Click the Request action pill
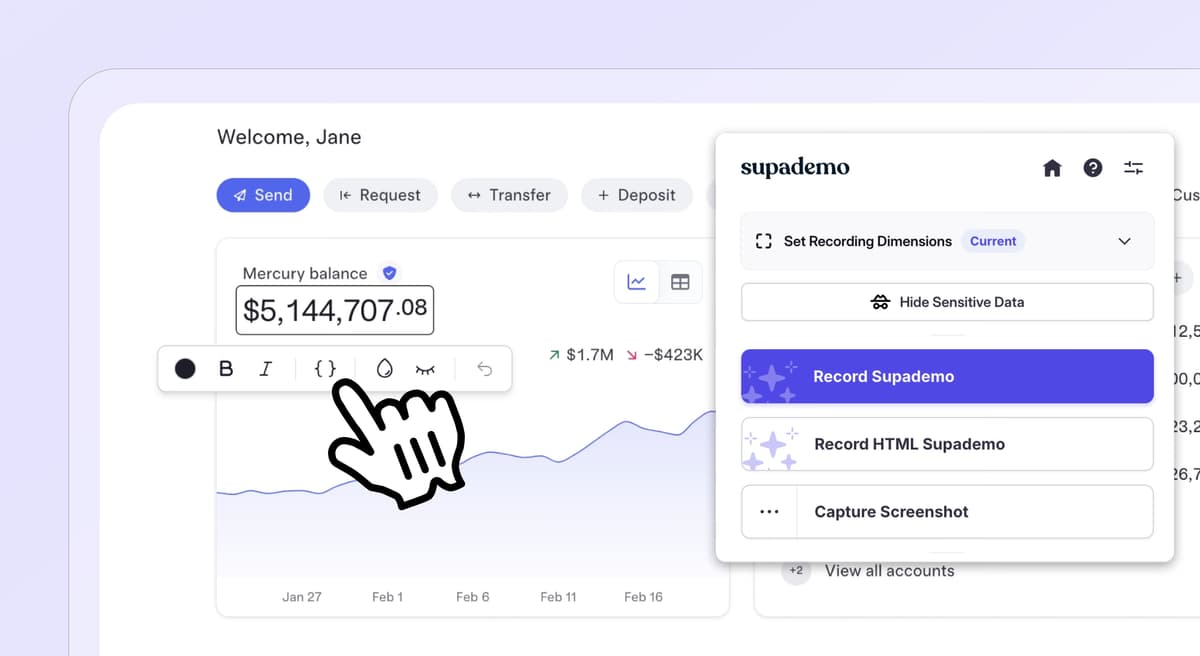 click(380, 195)
